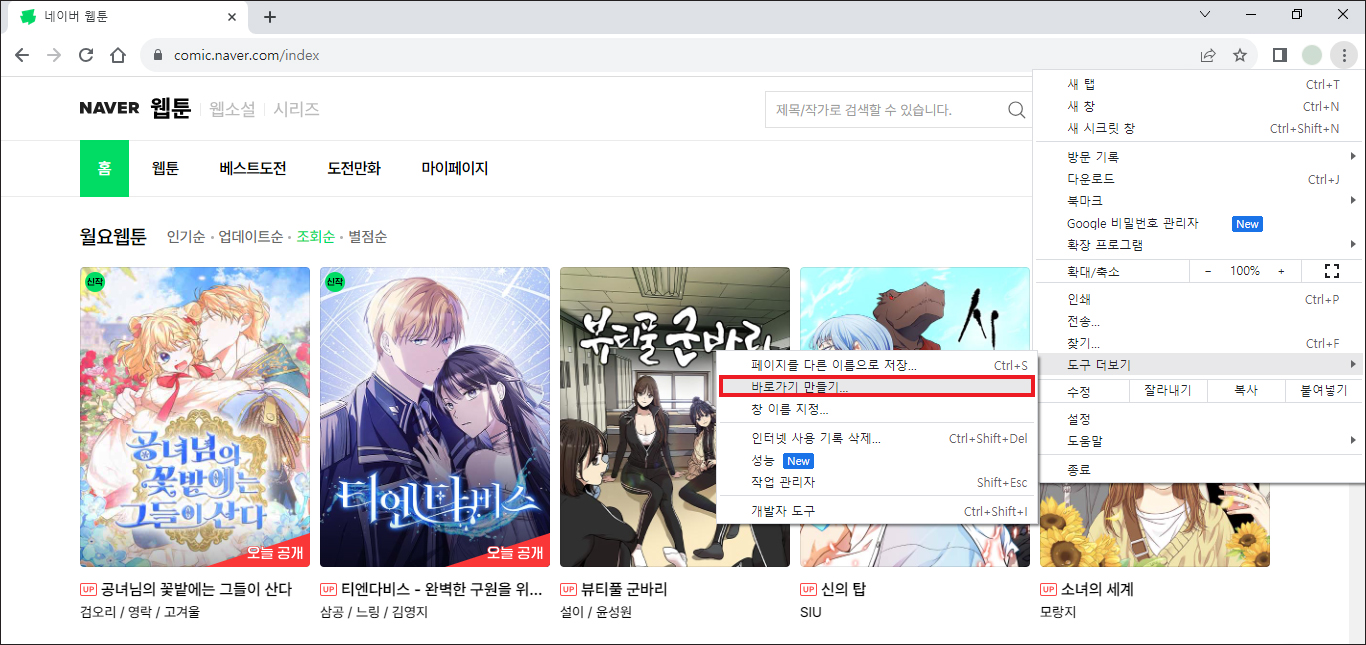Click 복사 in edit row
This screenshot has width=1366, height=645.
tap(1245, 391)
